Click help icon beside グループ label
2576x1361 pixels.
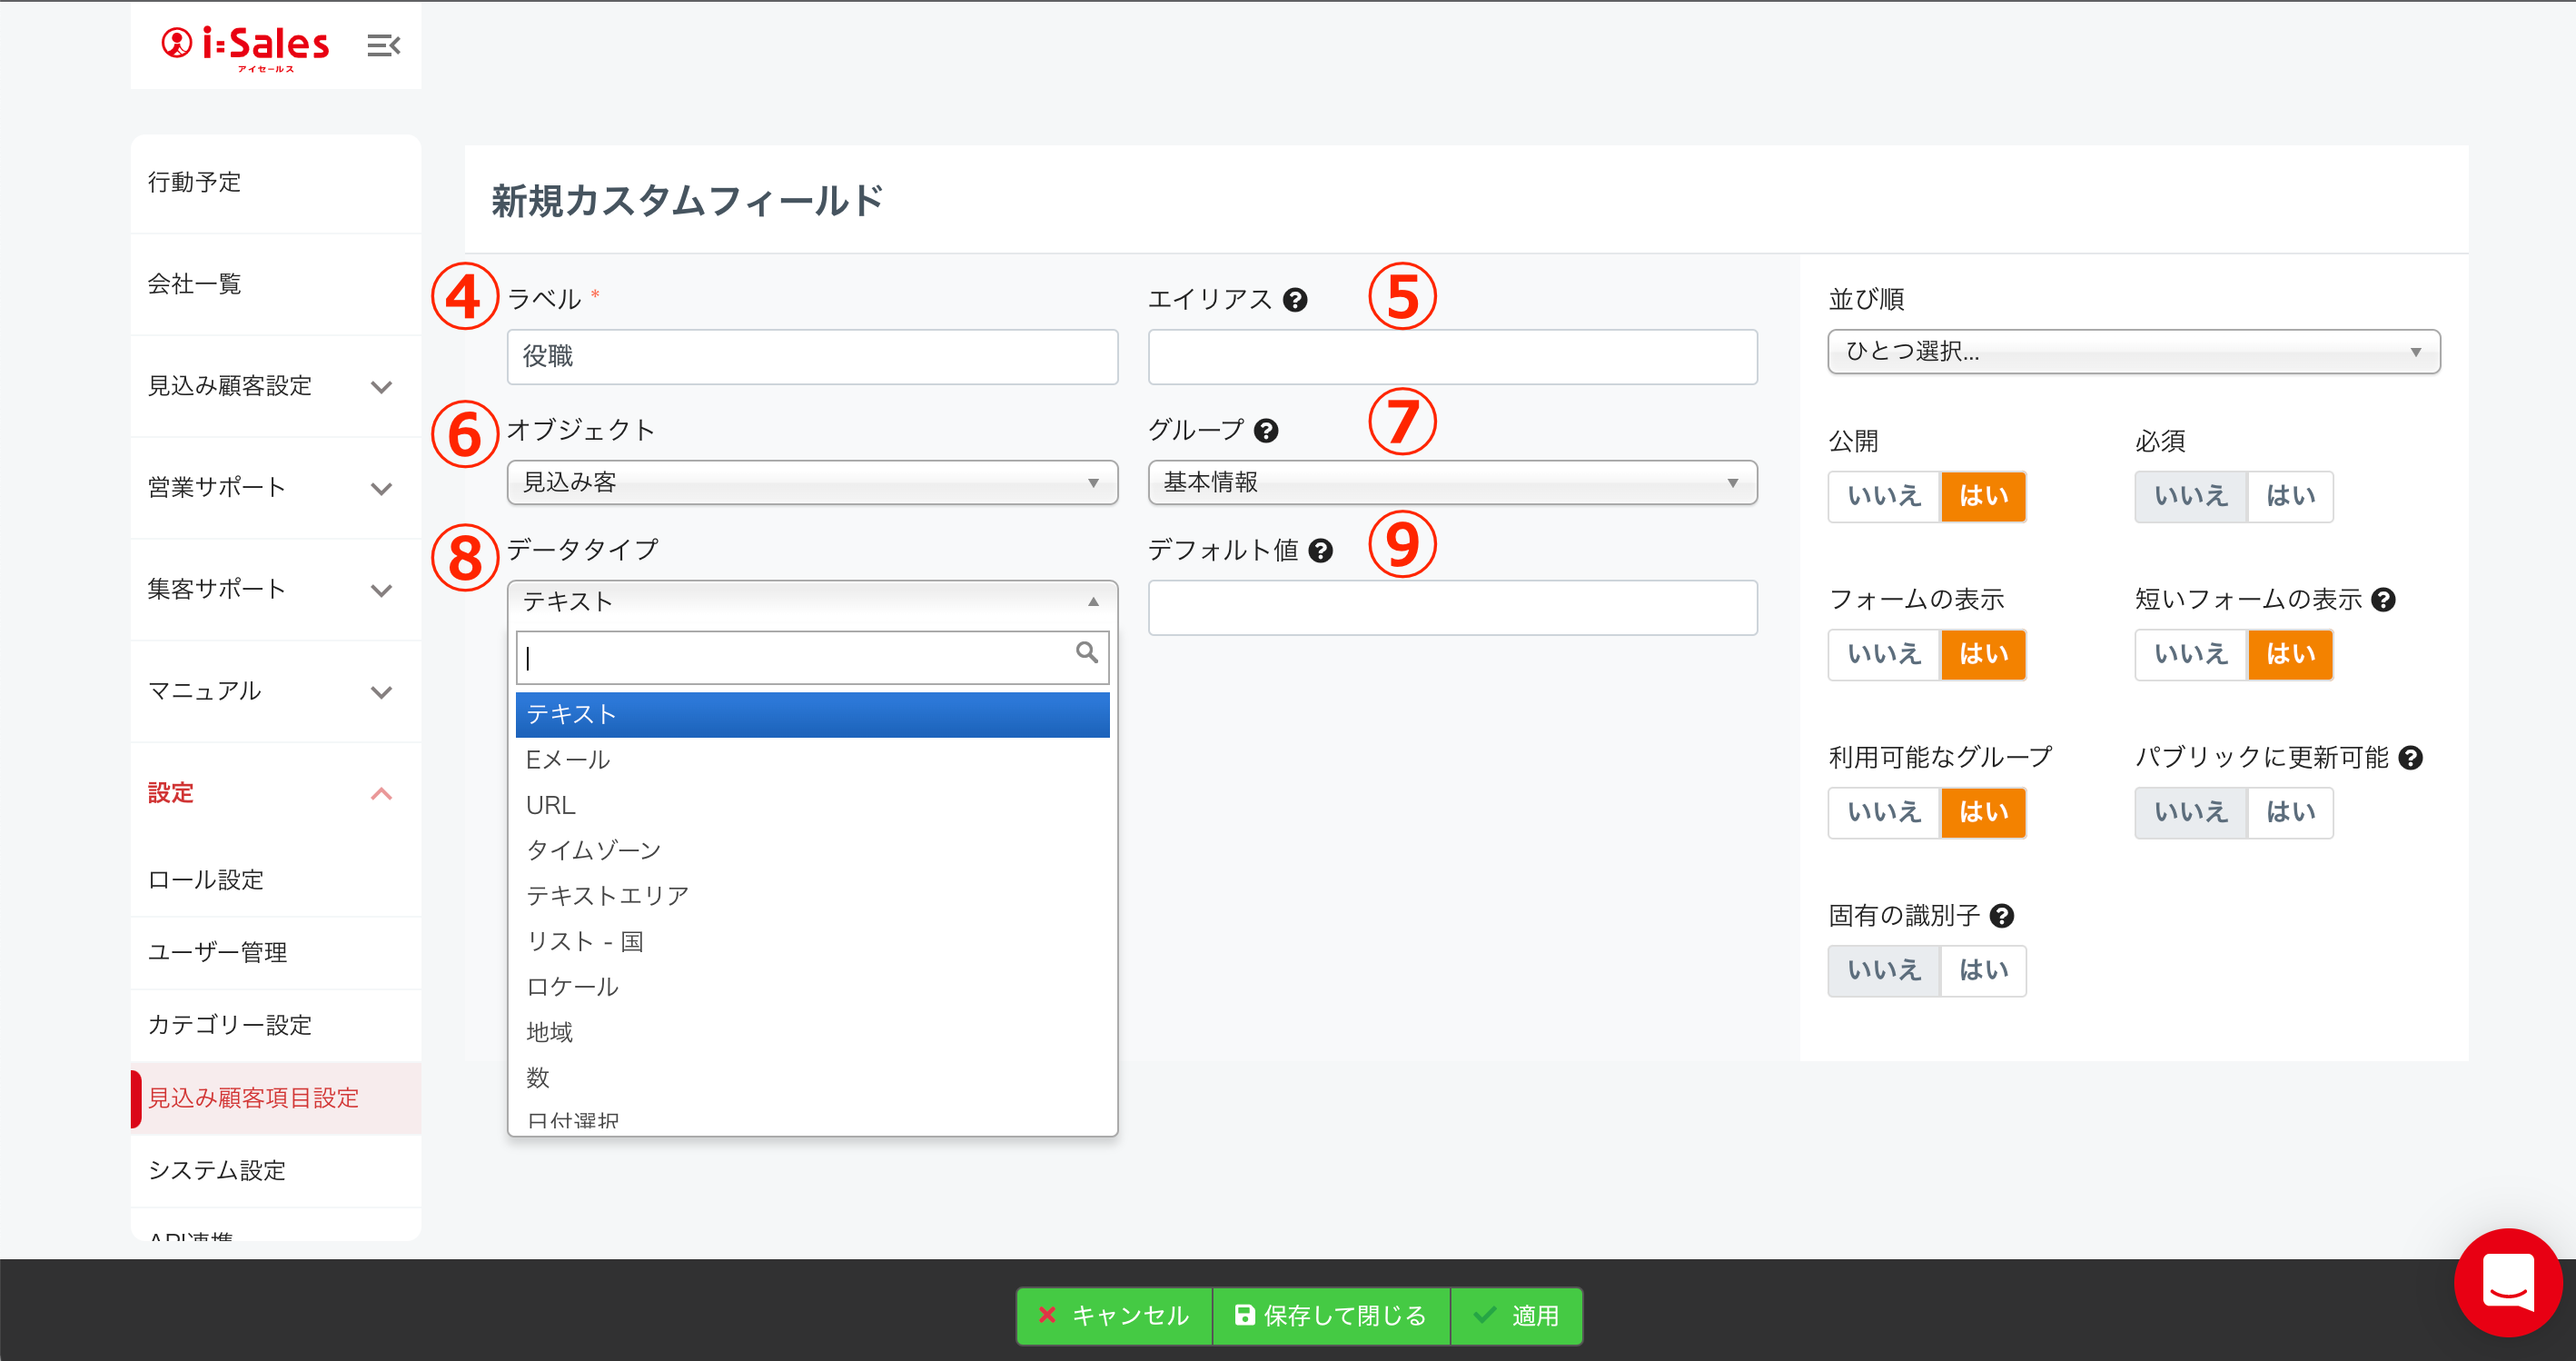(x=1266, y=431)
